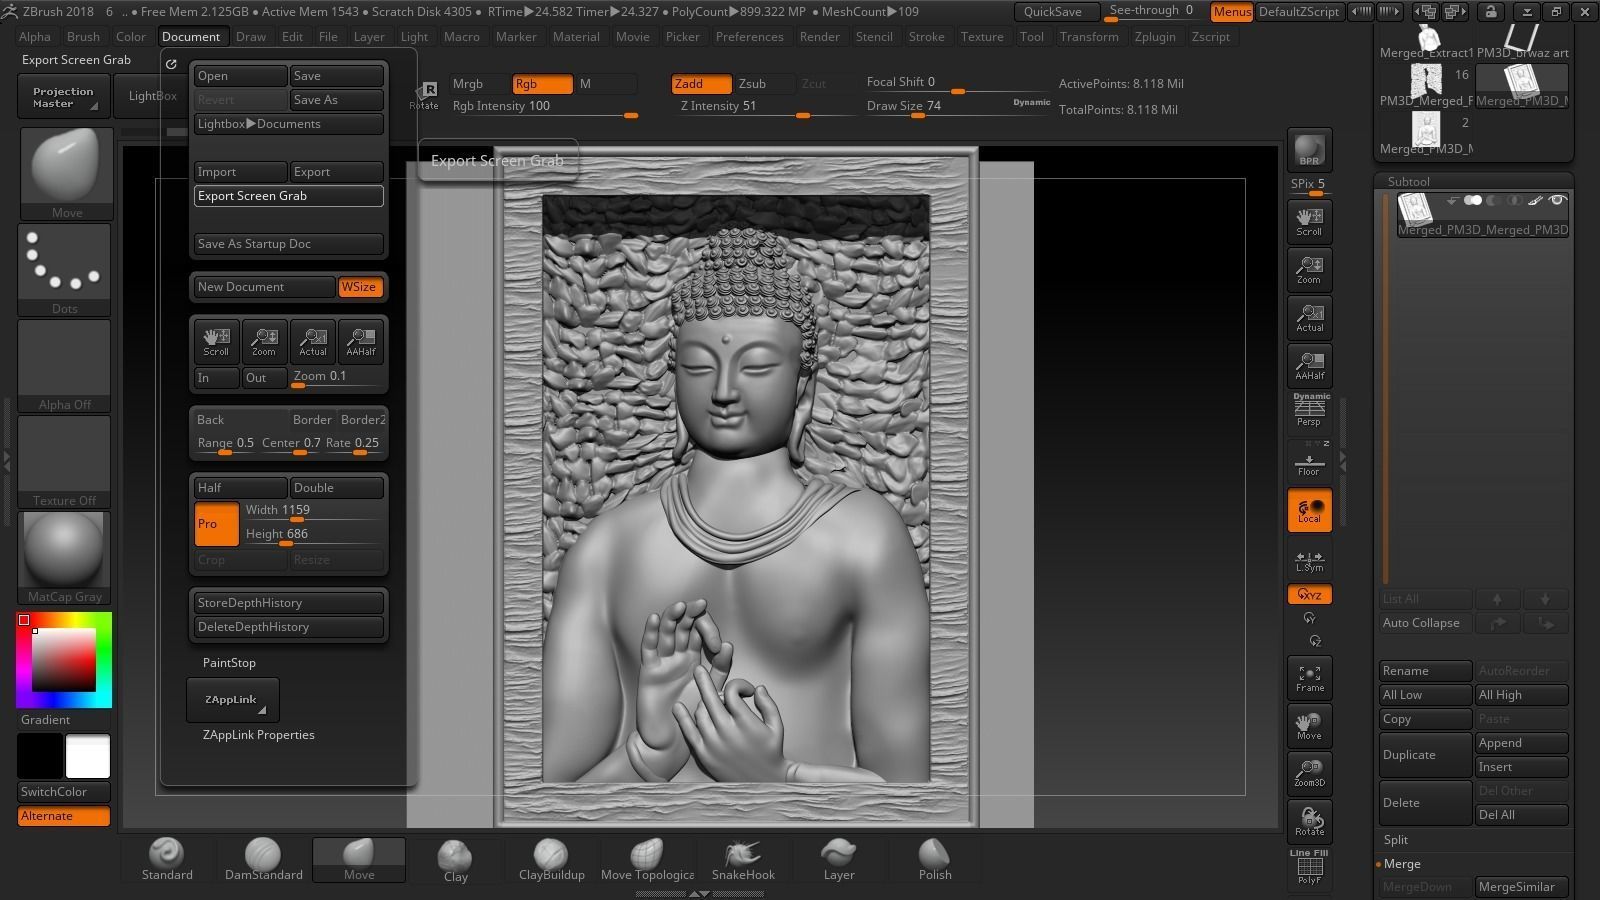Select the Clay brush

tap(455, 861)
